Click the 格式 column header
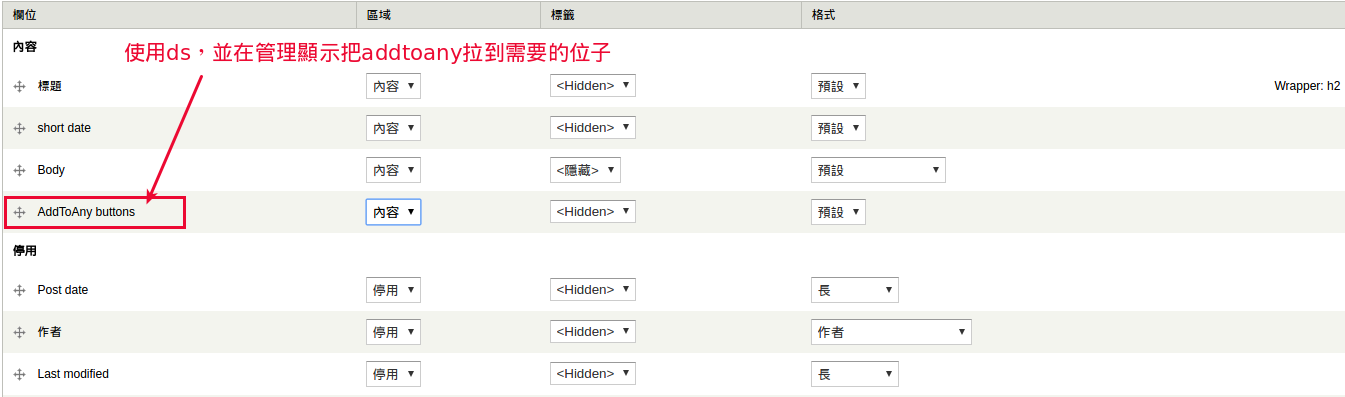The image size is (1345, 397). tap(824, 15)
